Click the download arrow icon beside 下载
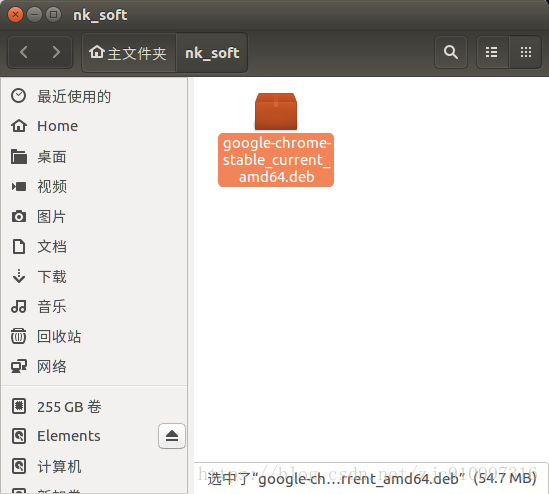The width and height of the screenshot is (549, 494). click(19, 276)
